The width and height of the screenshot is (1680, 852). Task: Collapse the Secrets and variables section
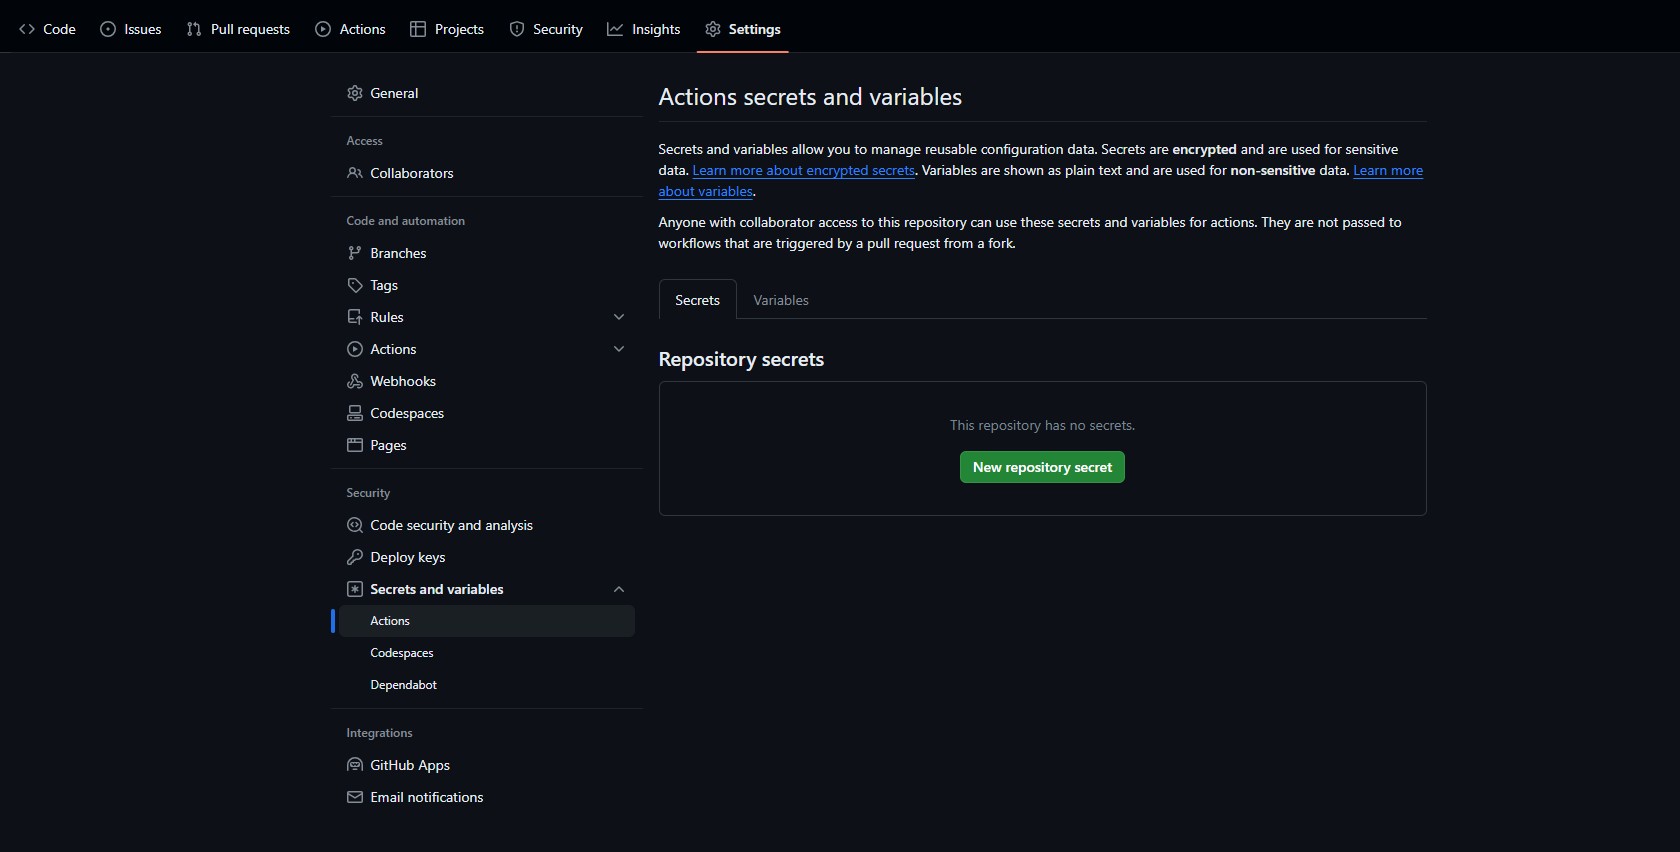coord(619,589)
